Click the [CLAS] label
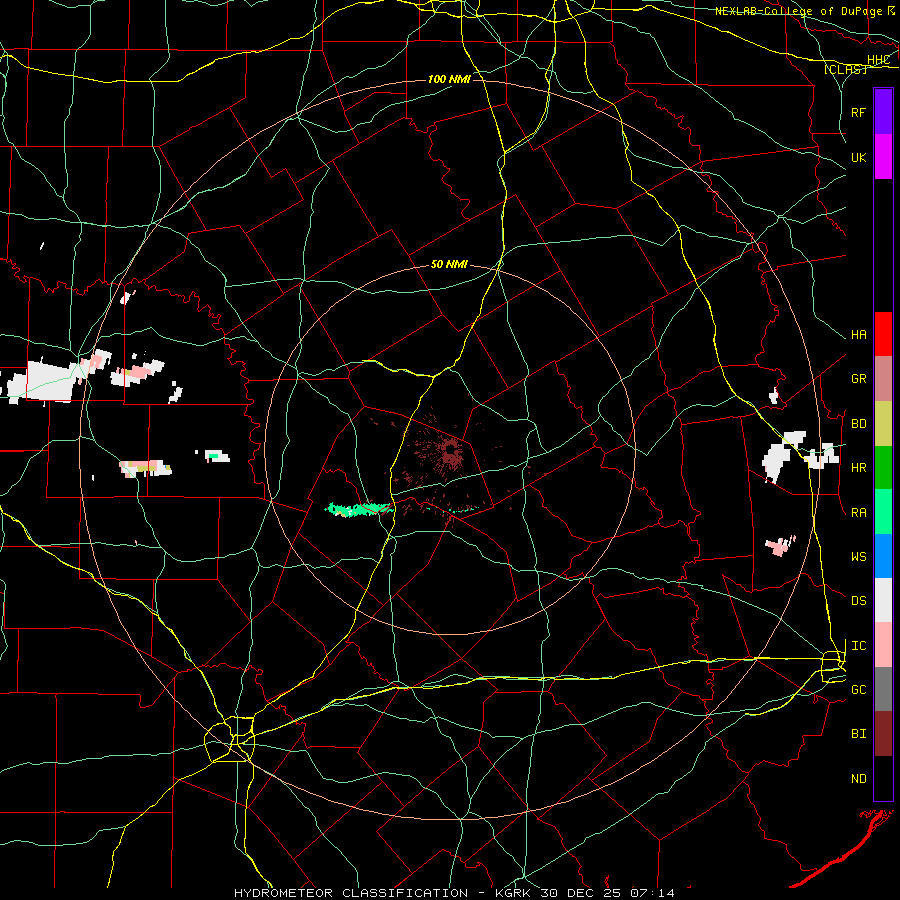 coord(845,69)
